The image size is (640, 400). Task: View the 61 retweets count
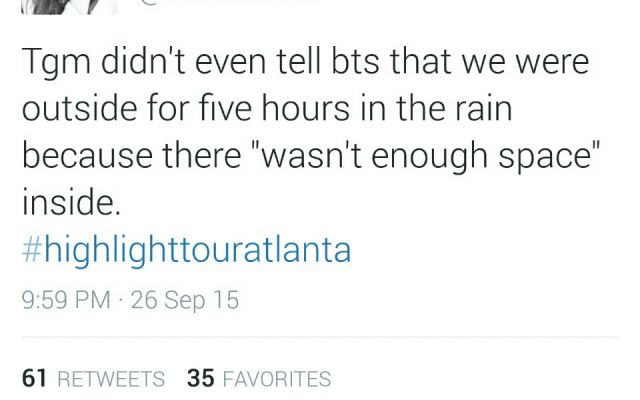34,378
